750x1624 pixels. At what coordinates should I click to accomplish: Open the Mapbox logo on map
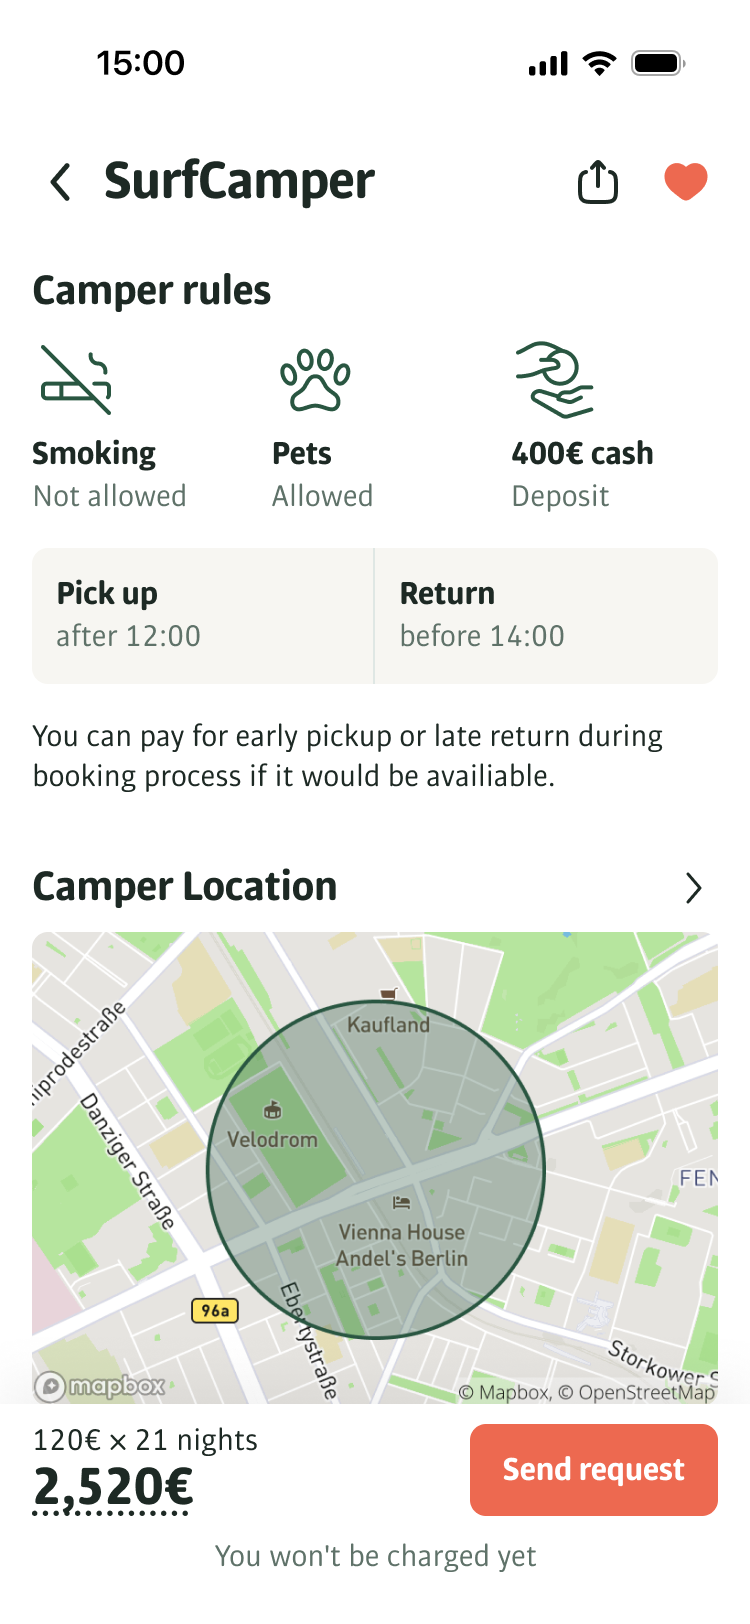pyautogui.click(x=100, y=1386)
